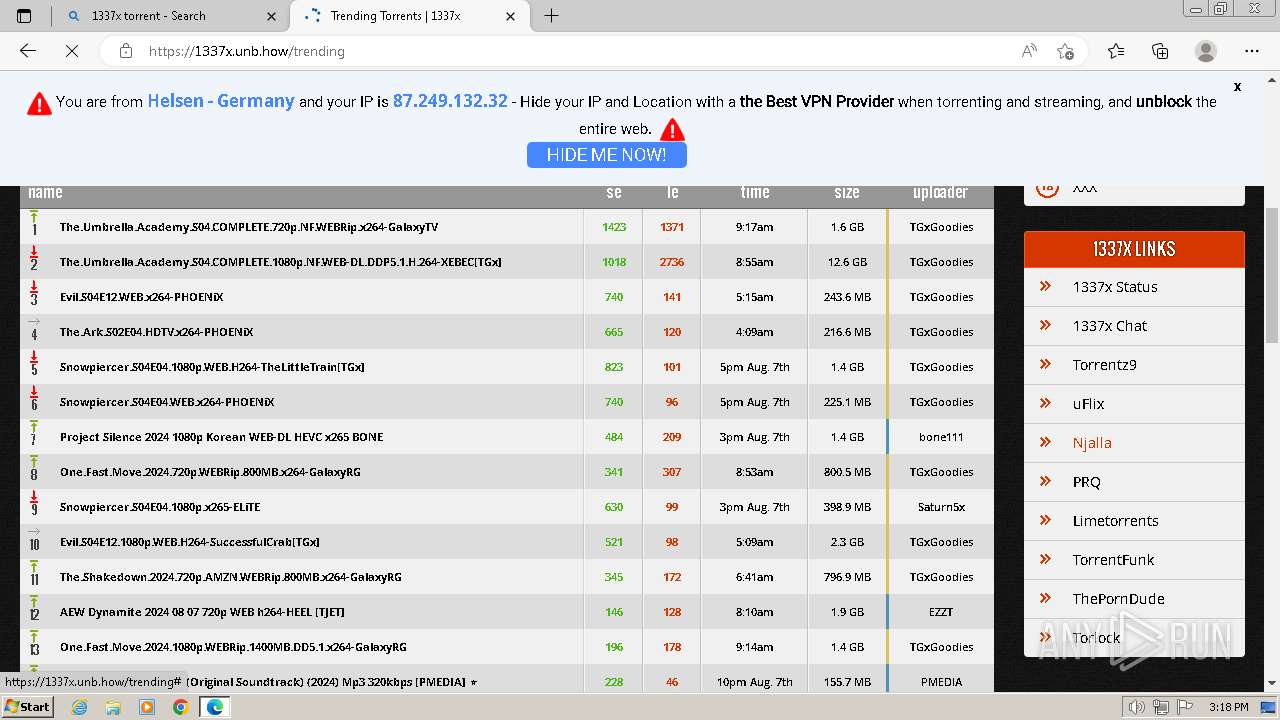Open PMEDIA uploader profile

(x=941, y=682)
